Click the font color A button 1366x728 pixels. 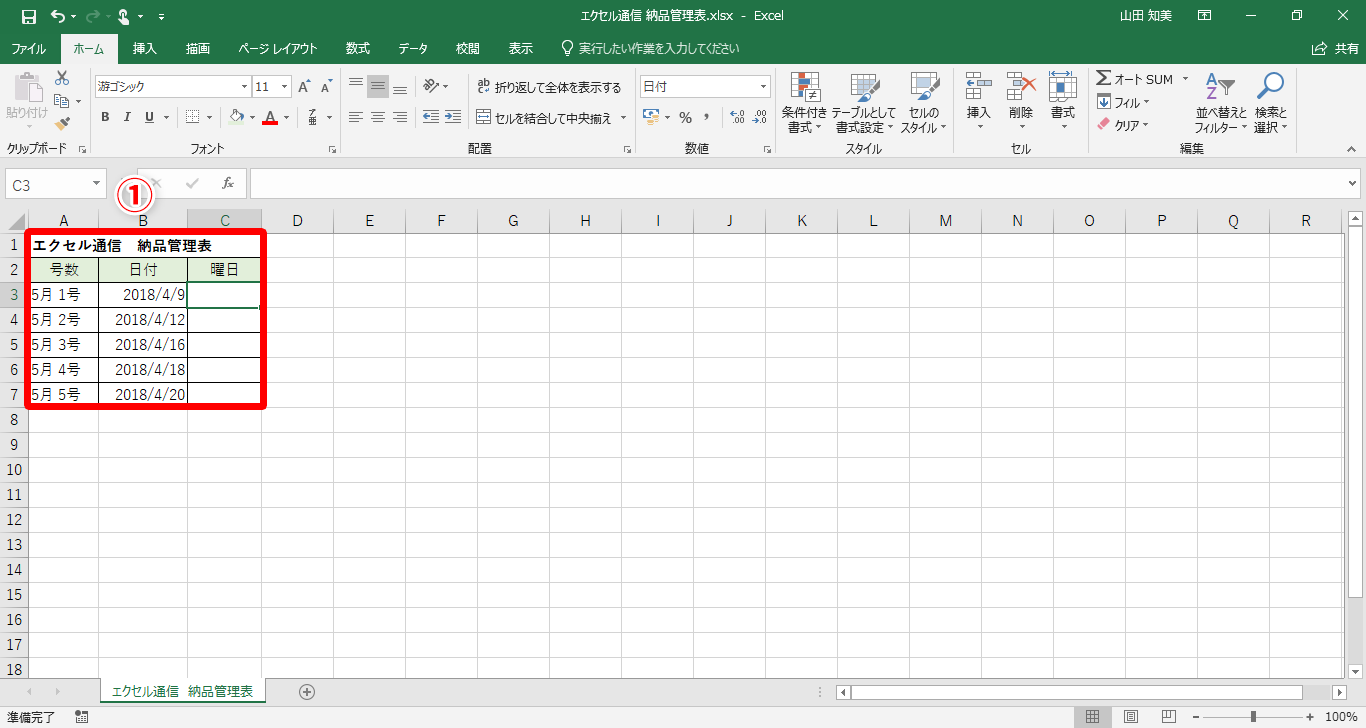tap(269, 117)
